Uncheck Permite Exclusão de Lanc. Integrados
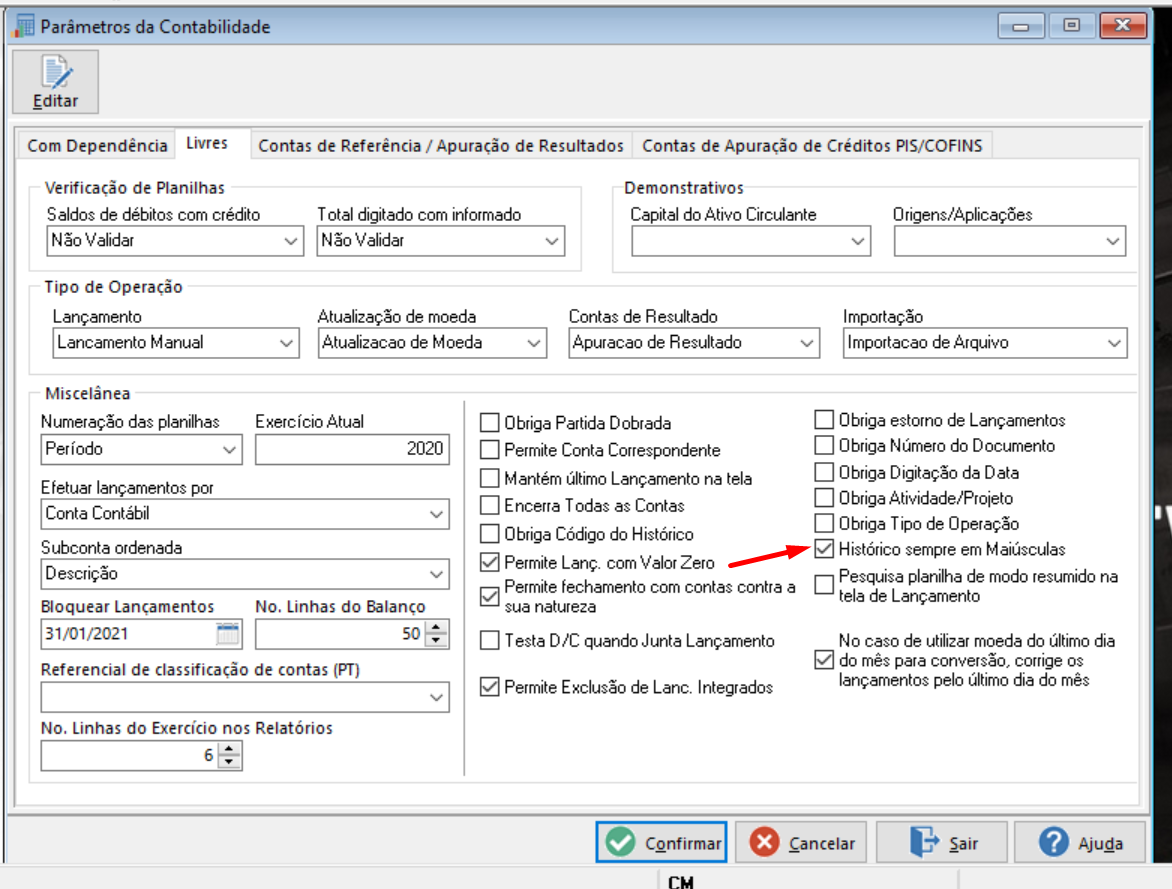This screenshot has height=889, width=1172. (490, 686)
